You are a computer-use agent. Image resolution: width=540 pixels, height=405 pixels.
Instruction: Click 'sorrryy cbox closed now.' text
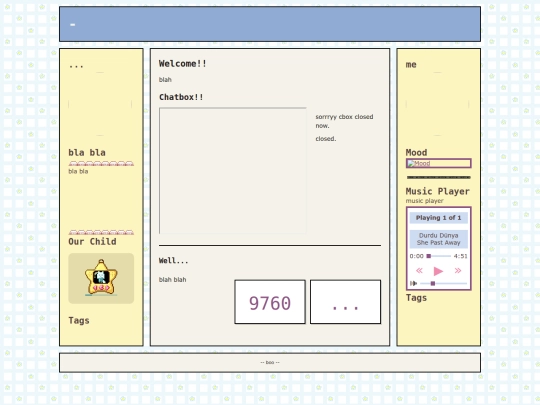point(344,121)
